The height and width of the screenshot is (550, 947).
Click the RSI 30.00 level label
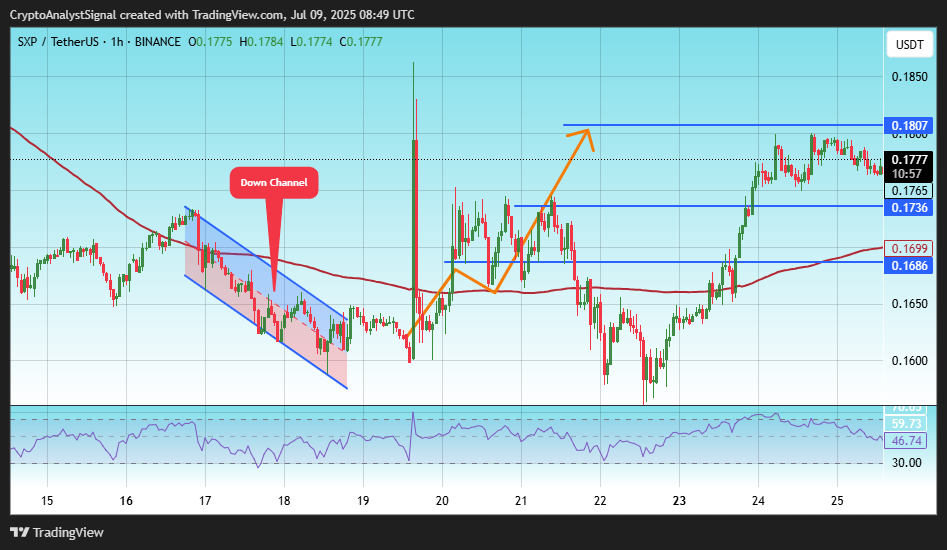(907, 463)
